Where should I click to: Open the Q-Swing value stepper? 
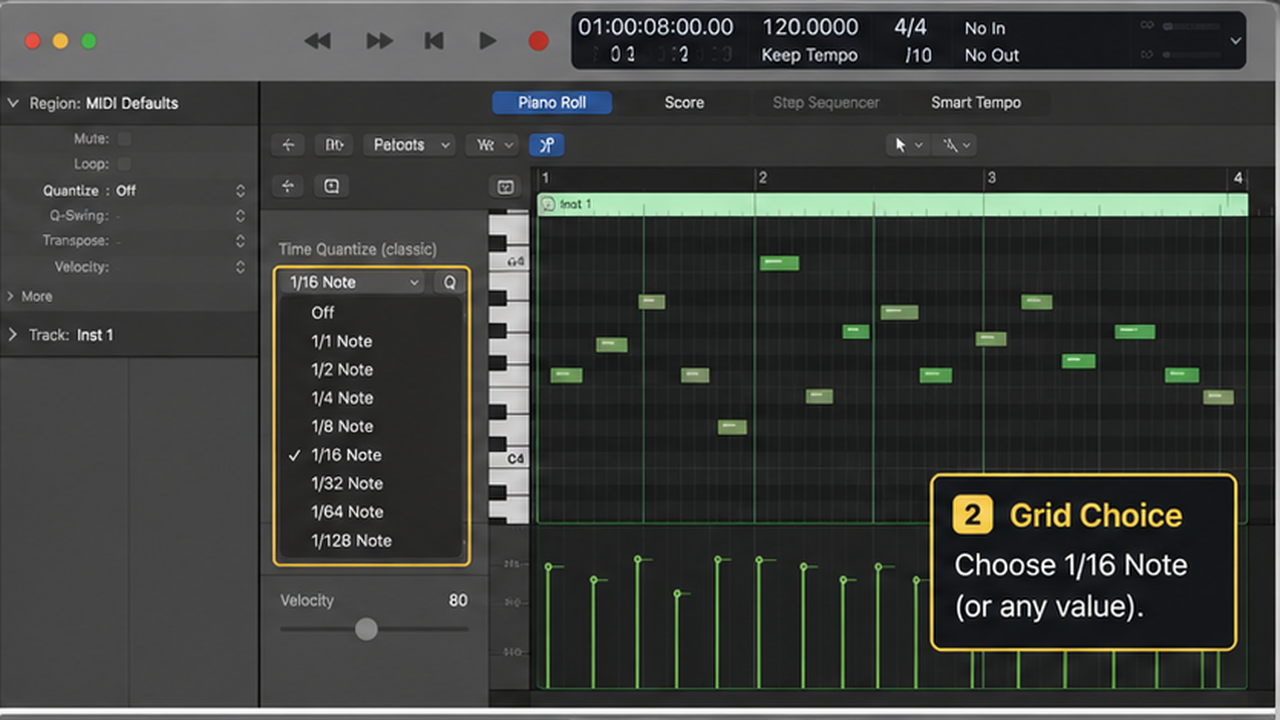tap(240, 216)
